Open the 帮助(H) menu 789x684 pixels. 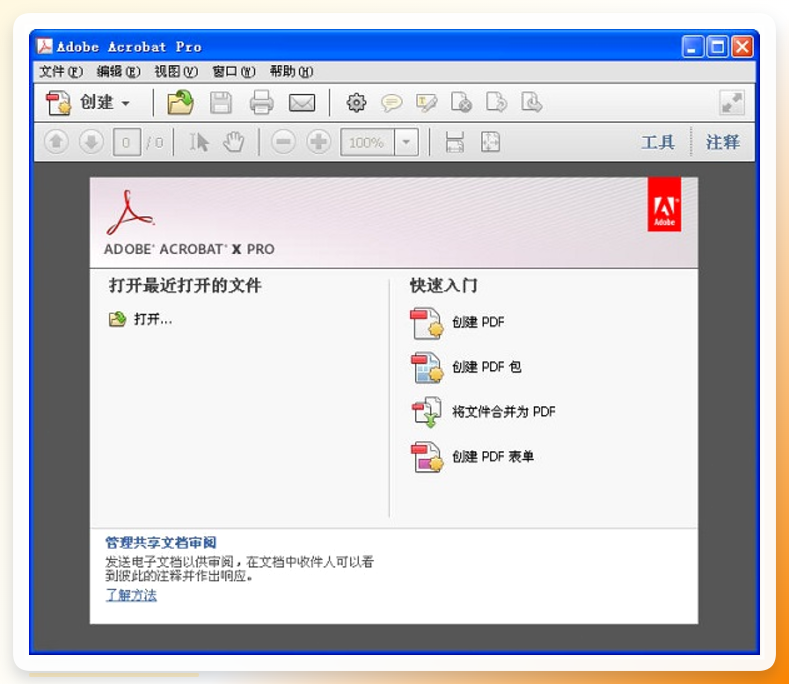coord(291,72)
